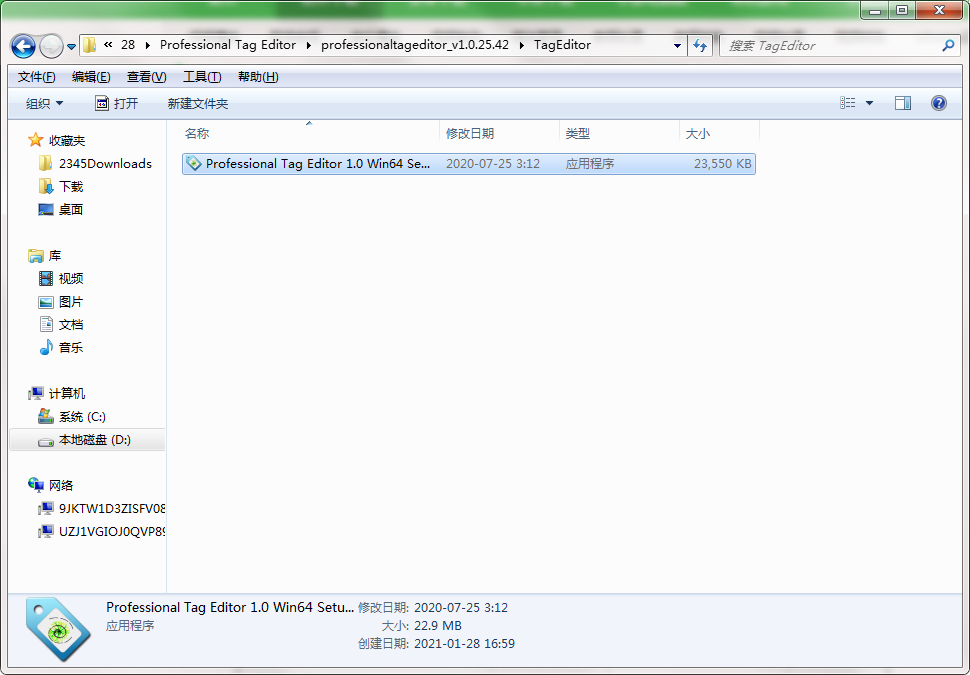Click the details pane 修改日期 value
This screenshot has height=675, width=970.
461,608
